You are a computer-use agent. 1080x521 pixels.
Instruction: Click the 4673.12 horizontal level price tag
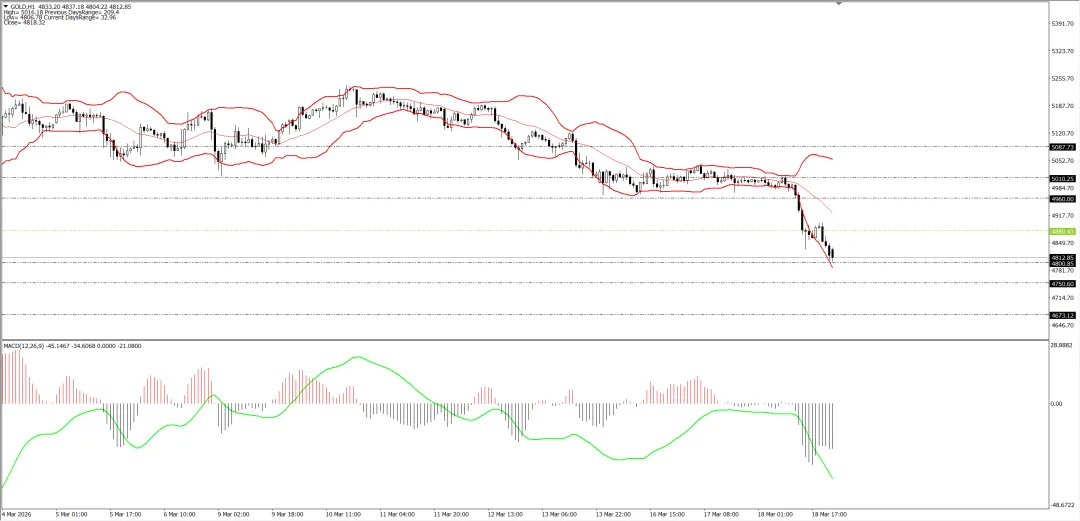pos(1063,315)
